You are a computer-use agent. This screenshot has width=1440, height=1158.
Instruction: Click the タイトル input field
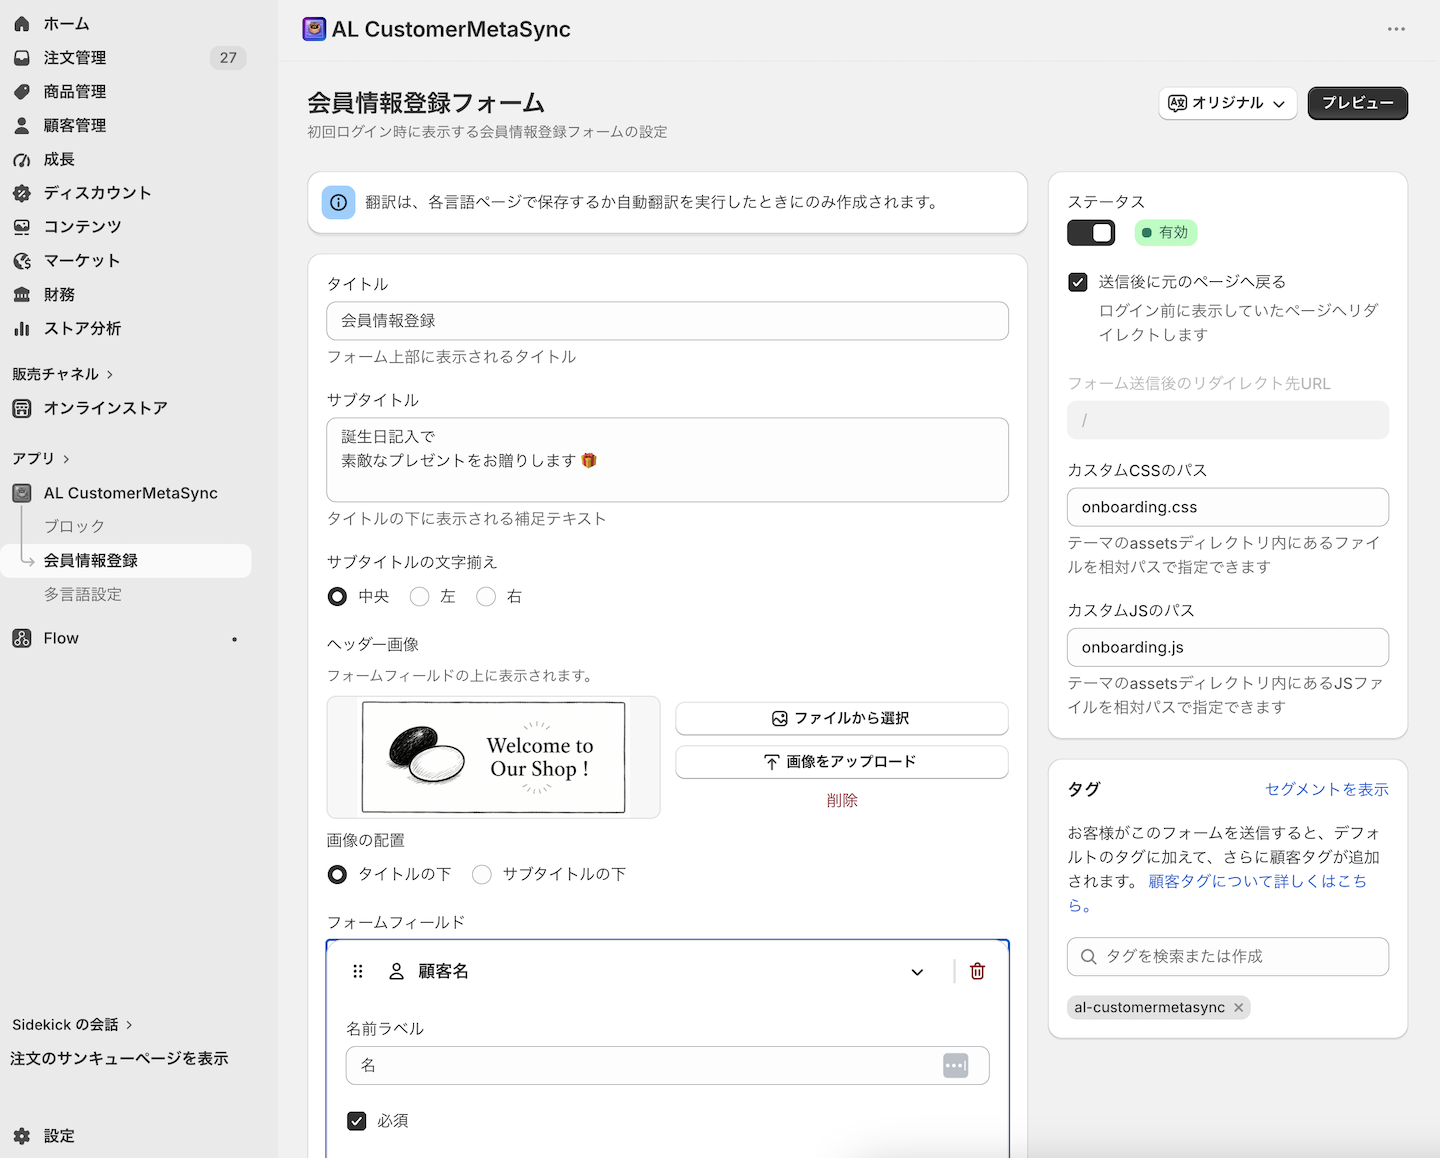click(667, 321)
